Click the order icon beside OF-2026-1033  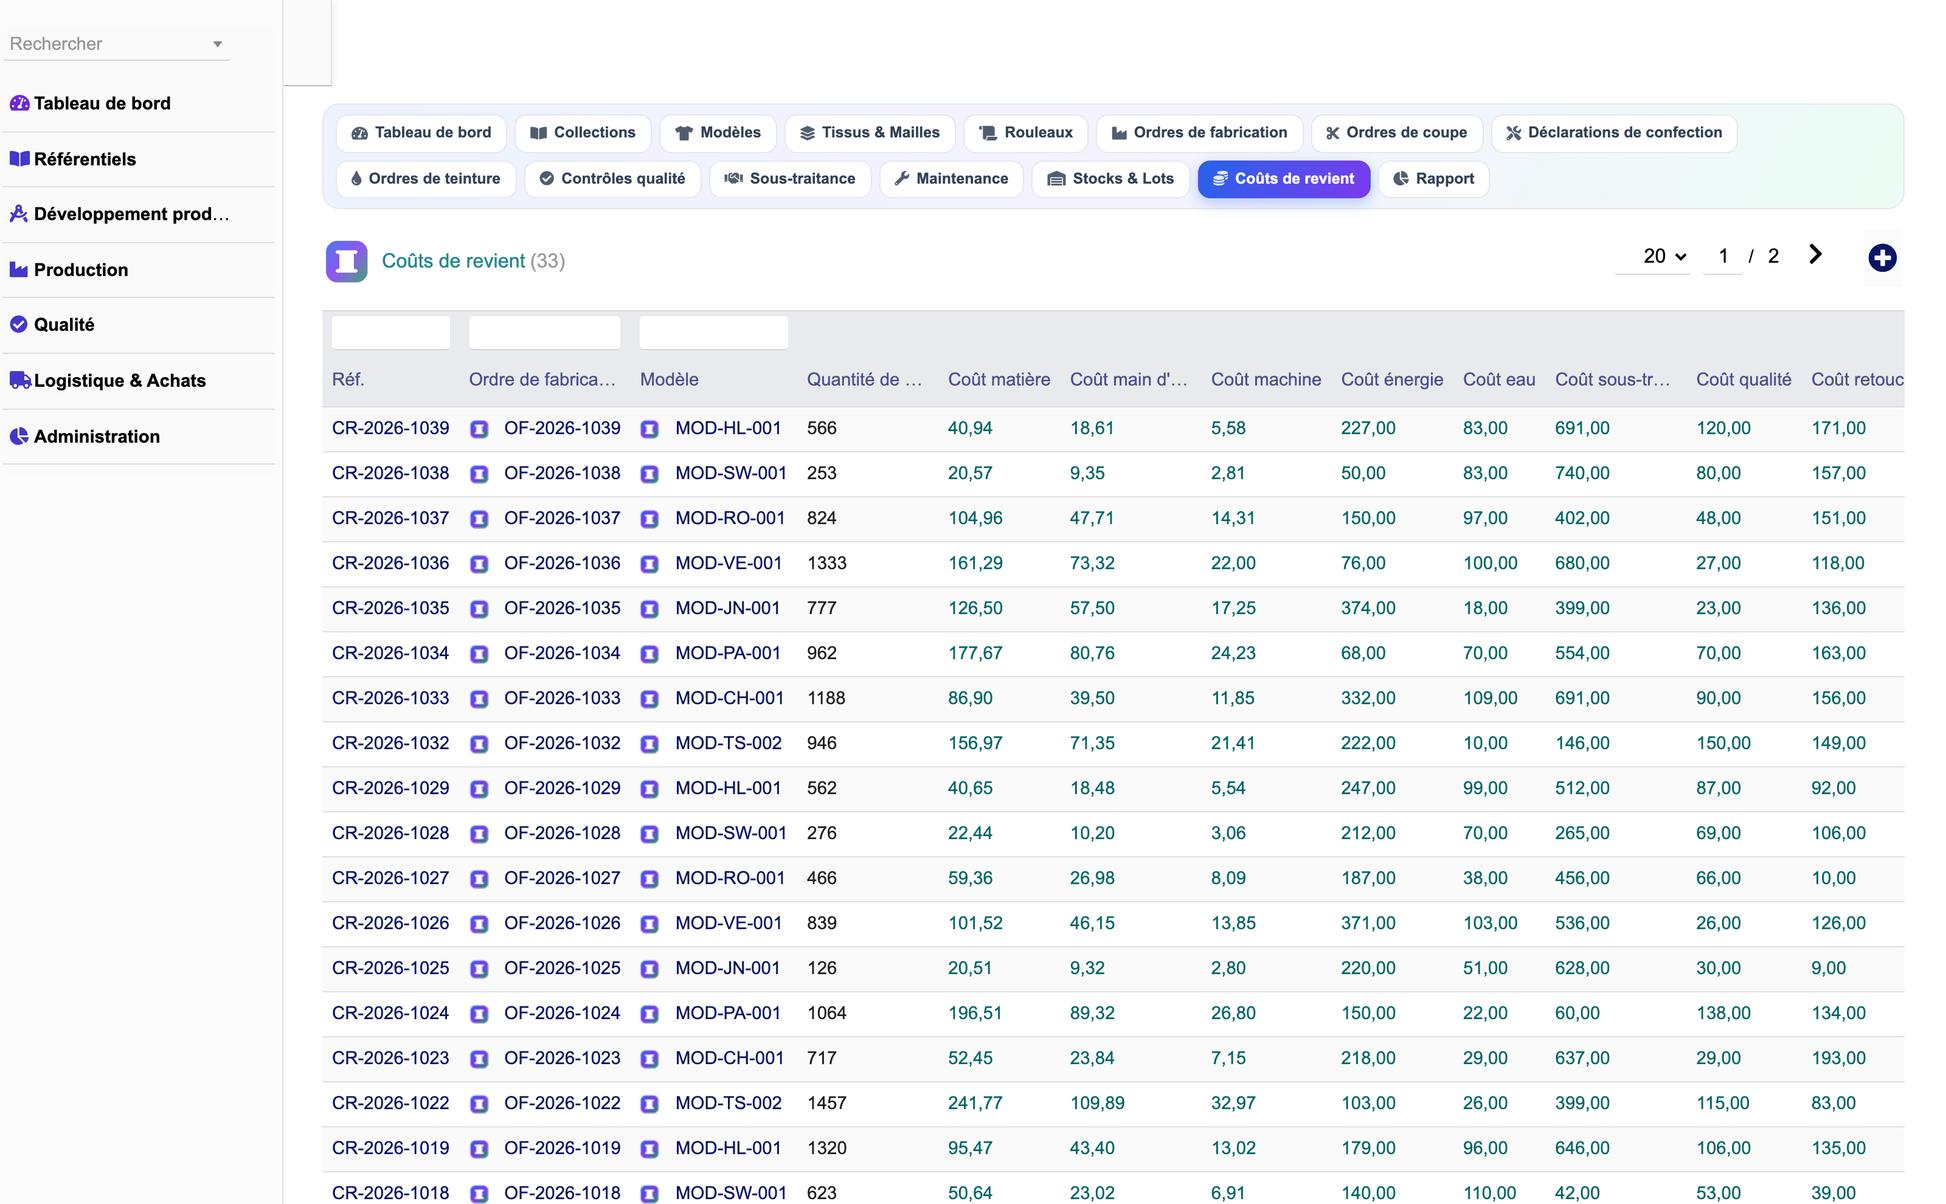click(x=480, y=699)
